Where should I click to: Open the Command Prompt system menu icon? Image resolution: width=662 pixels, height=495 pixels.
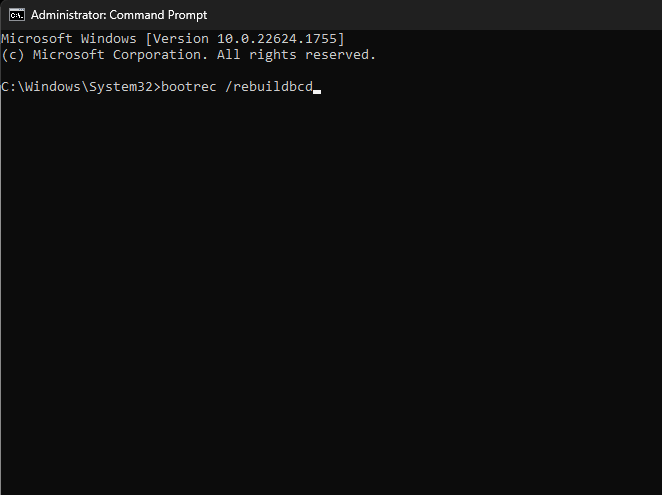pos(17,15)
